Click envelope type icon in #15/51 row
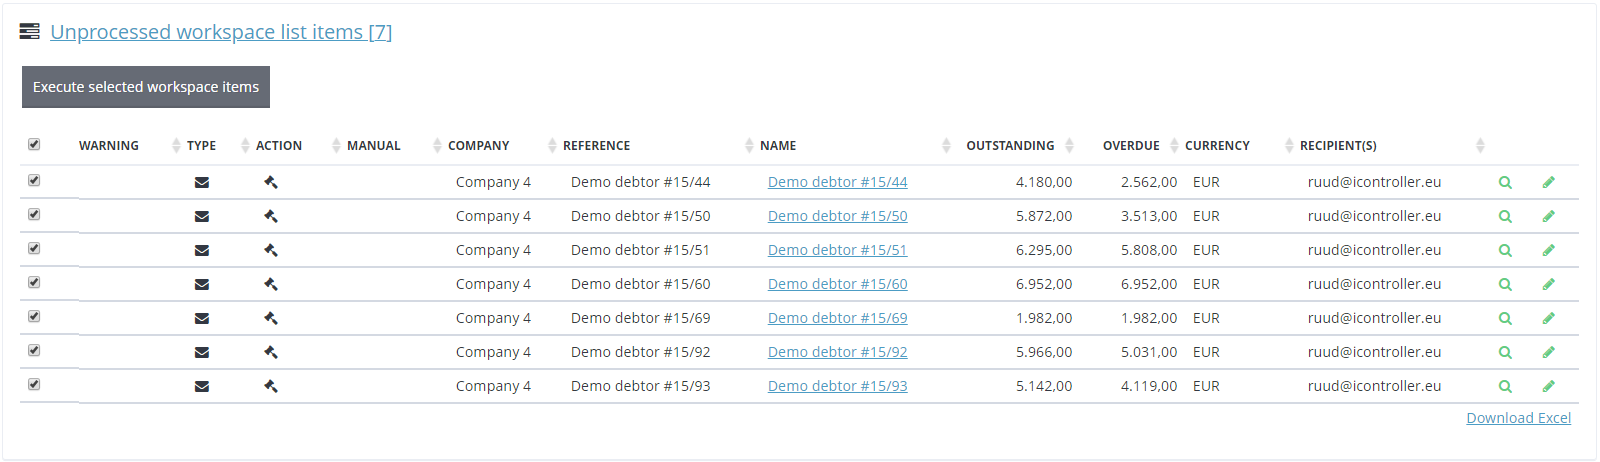Screen dimensions: 1600x462 202,250
